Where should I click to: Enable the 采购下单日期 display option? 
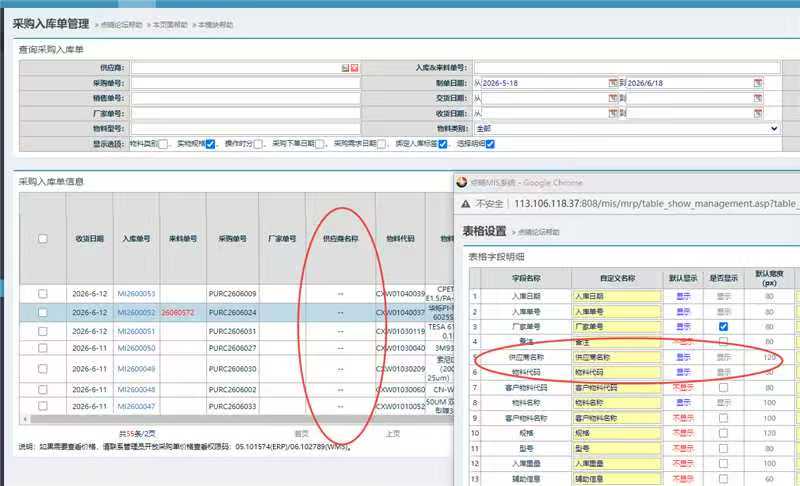point(319,144)
